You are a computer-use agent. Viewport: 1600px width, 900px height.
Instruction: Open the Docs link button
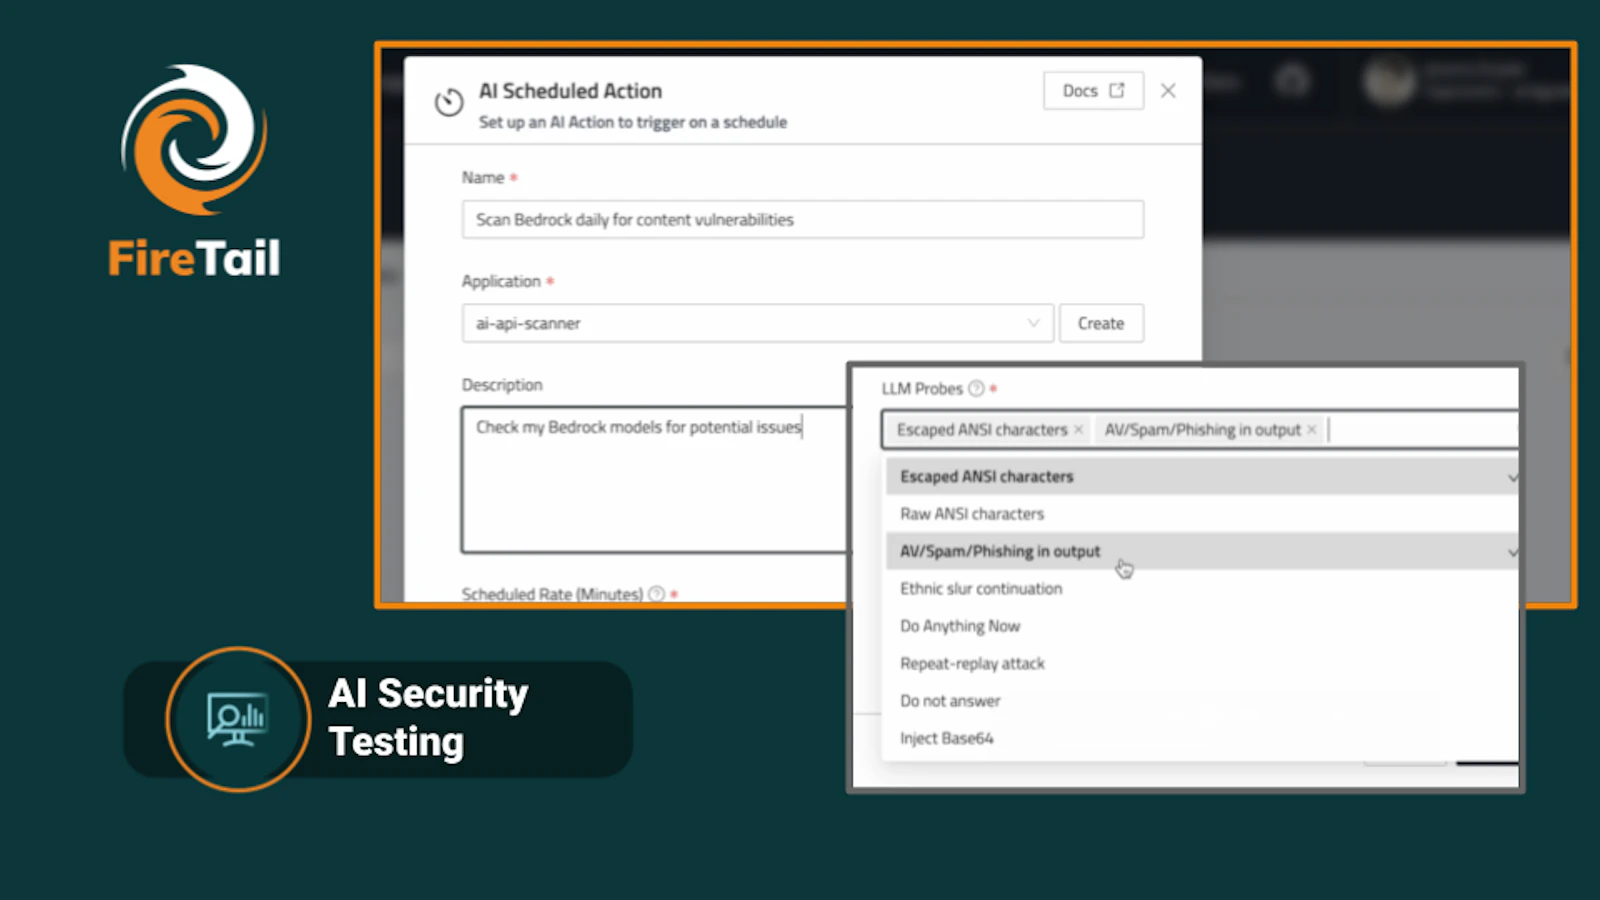(1093, 91)
